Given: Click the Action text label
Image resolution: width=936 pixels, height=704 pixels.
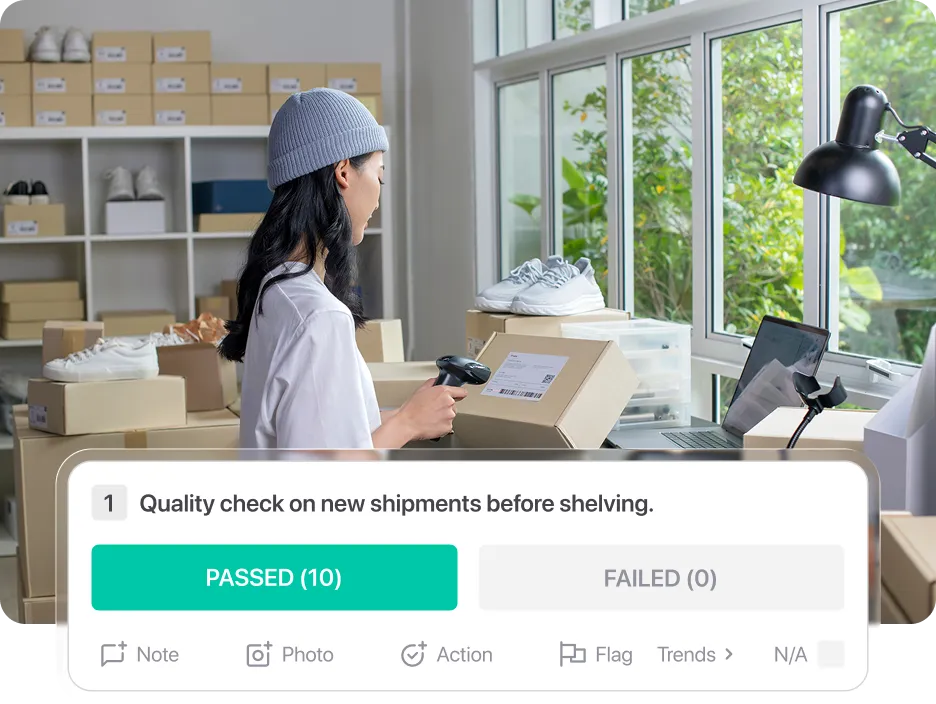Looking at the screenshot, I should coord(464,654).
